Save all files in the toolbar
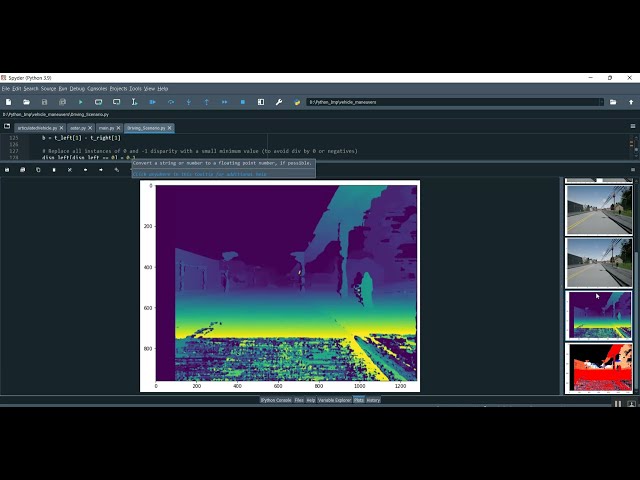 (62, 102)
